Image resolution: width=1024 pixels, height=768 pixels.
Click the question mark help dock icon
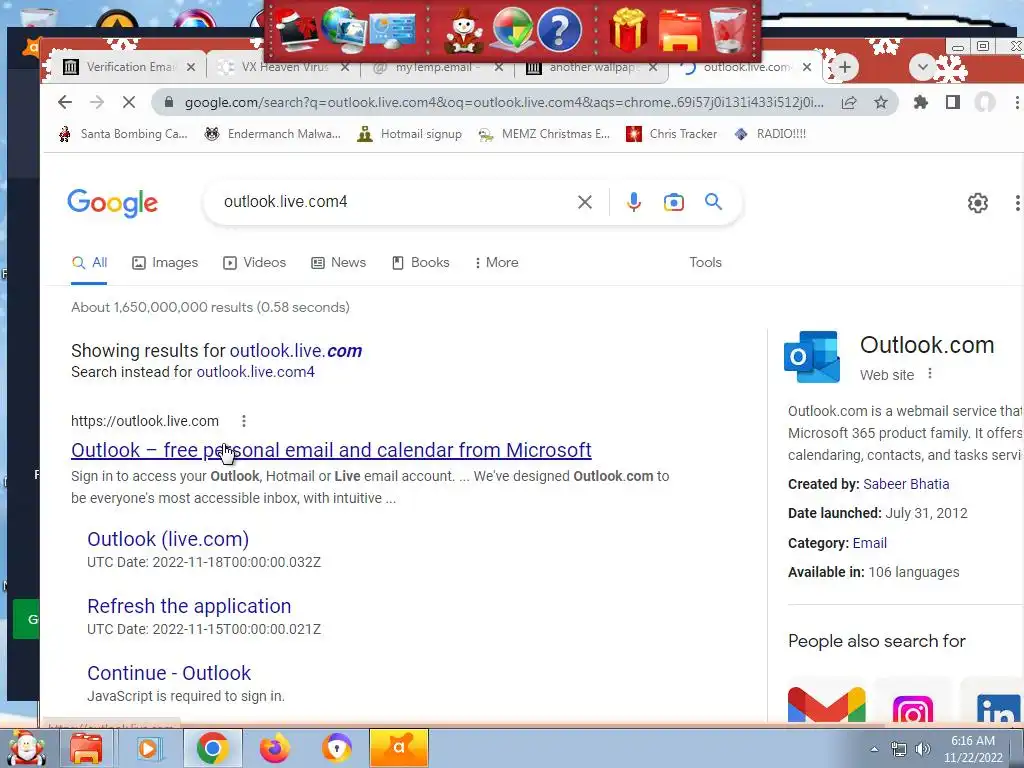click(560, 29)
